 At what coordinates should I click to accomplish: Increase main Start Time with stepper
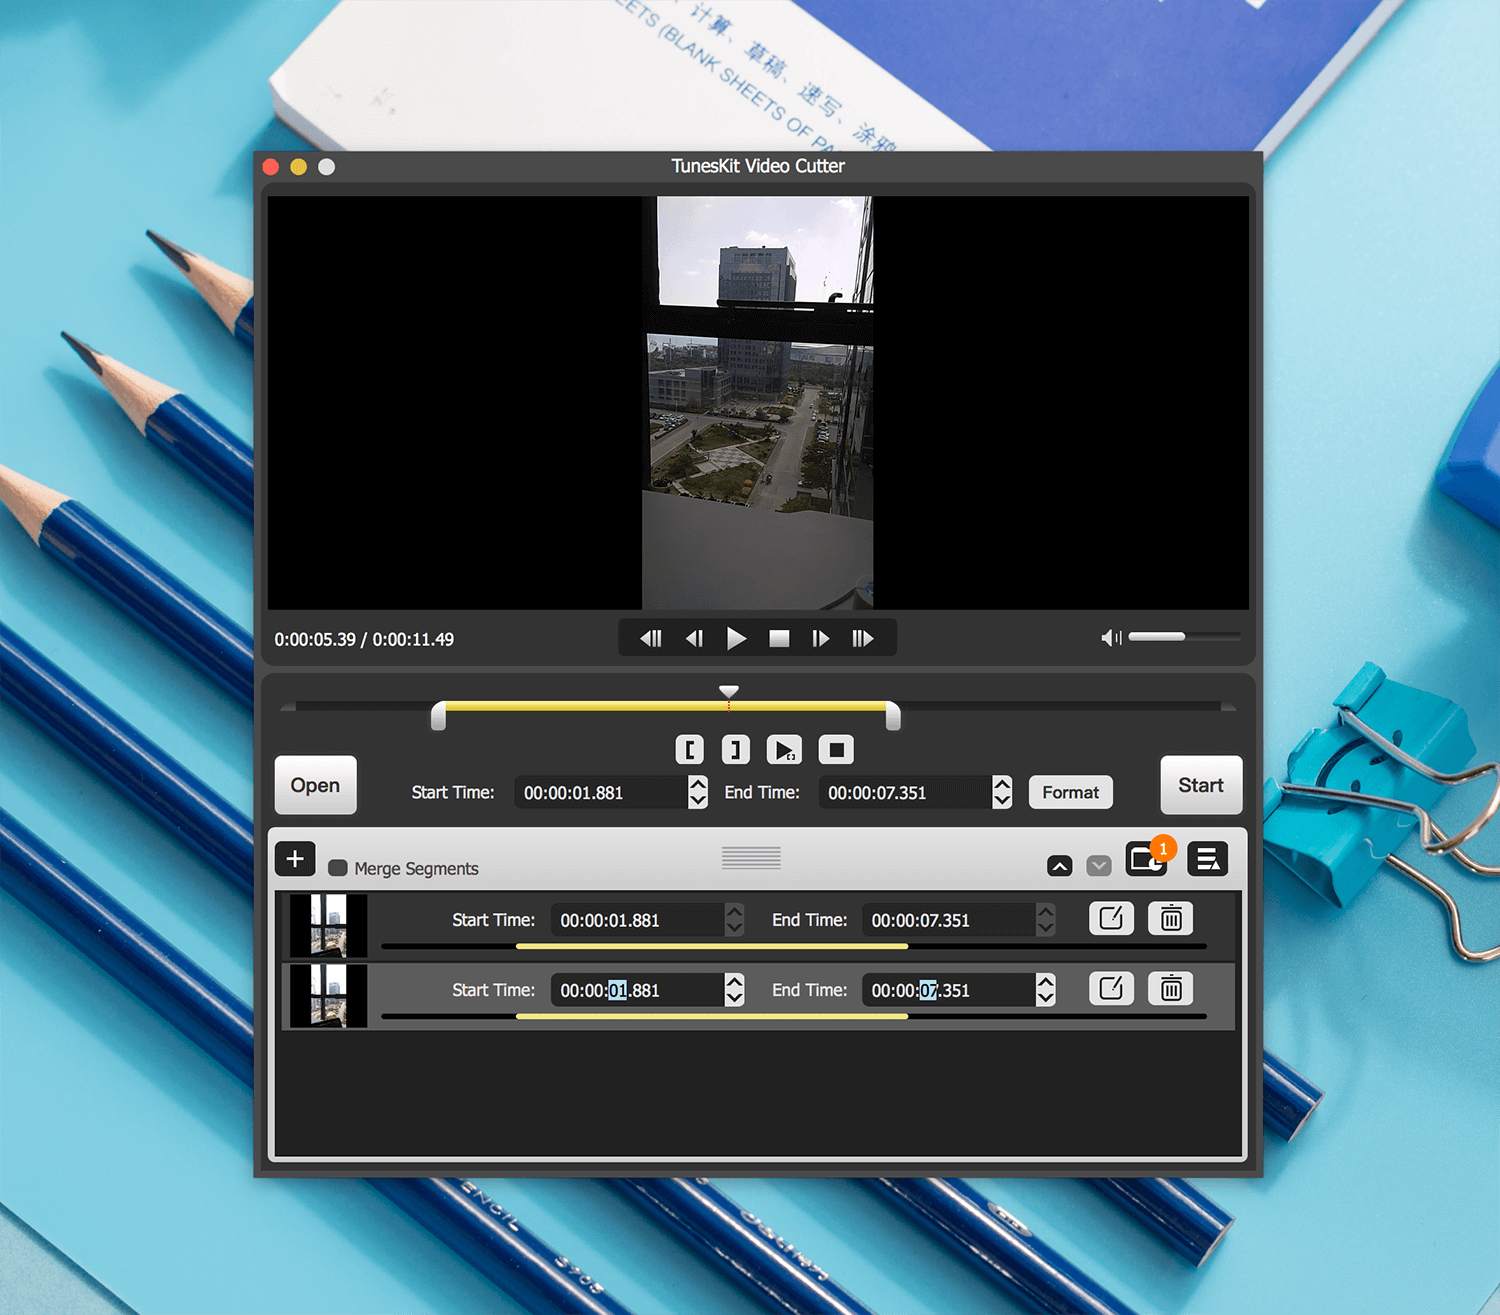[x=698, y=784]
